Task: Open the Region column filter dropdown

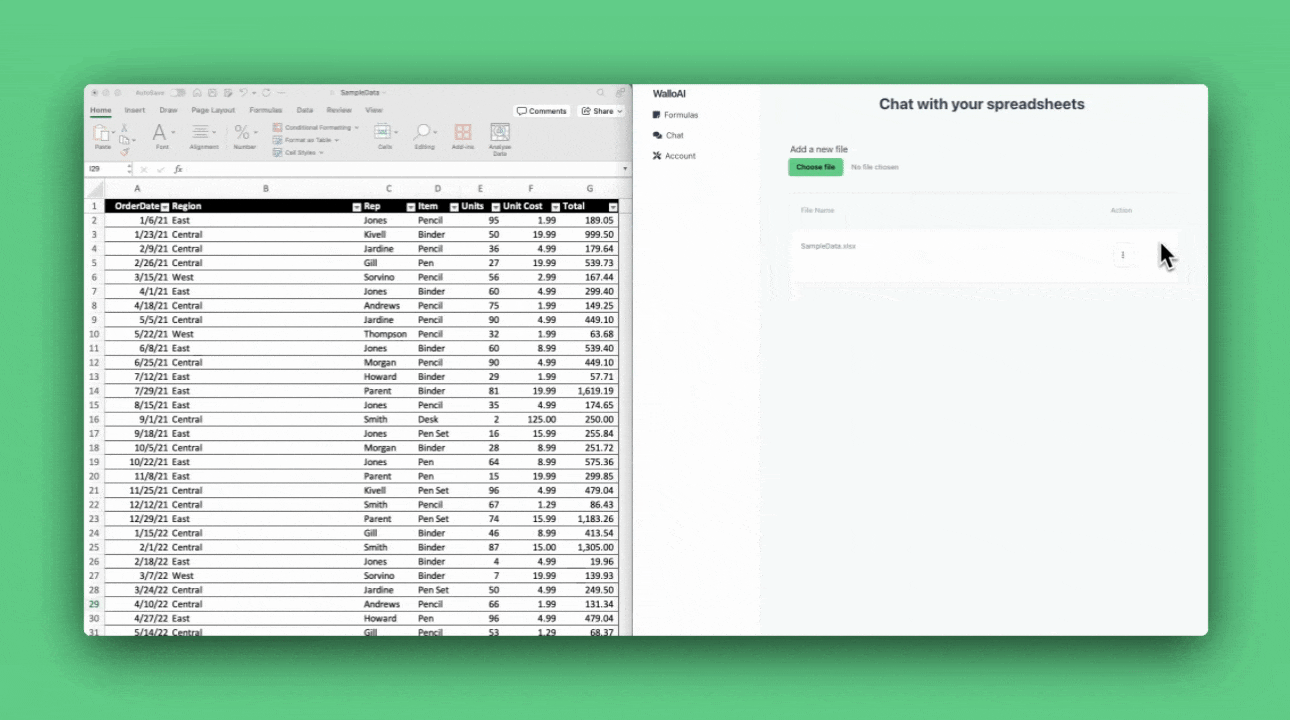Action: click(357, 207)
